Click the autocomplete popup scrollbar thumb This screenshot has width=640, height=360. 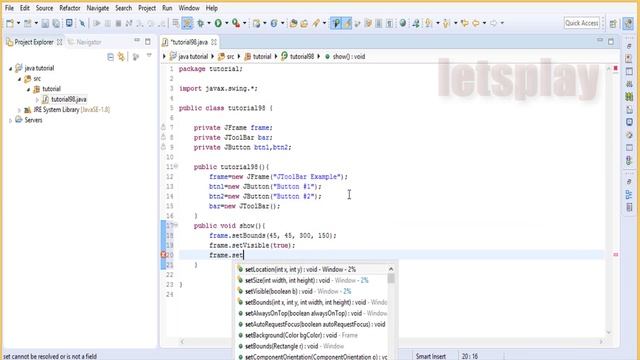(x=391, y=278)
